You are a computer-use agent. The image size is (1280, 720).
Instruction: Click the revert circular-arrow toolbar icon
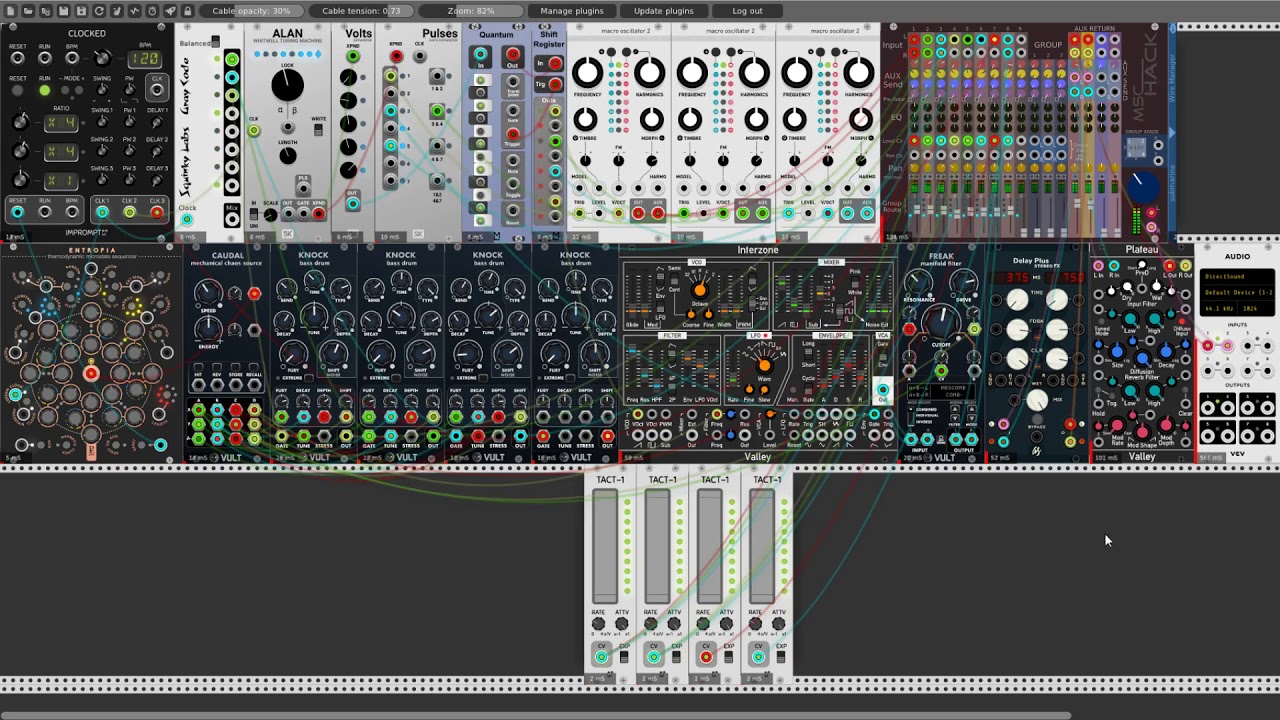point(99,11)
